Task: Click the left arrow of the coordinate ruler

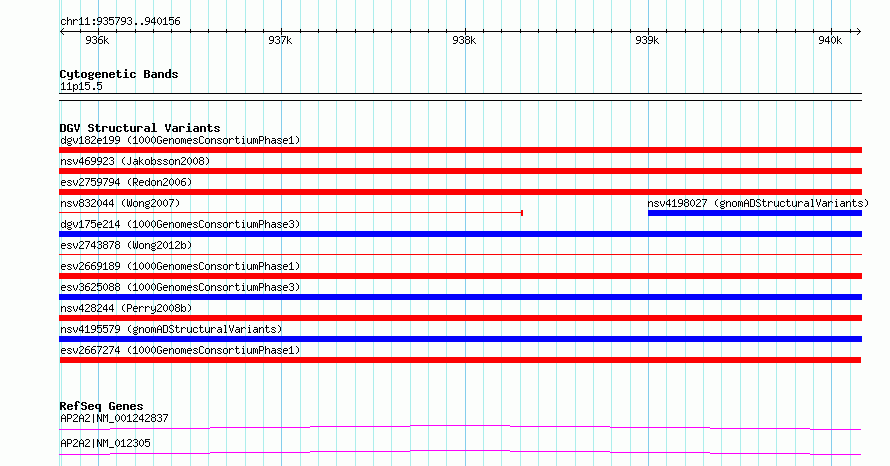Action: [x=62, y=31]
